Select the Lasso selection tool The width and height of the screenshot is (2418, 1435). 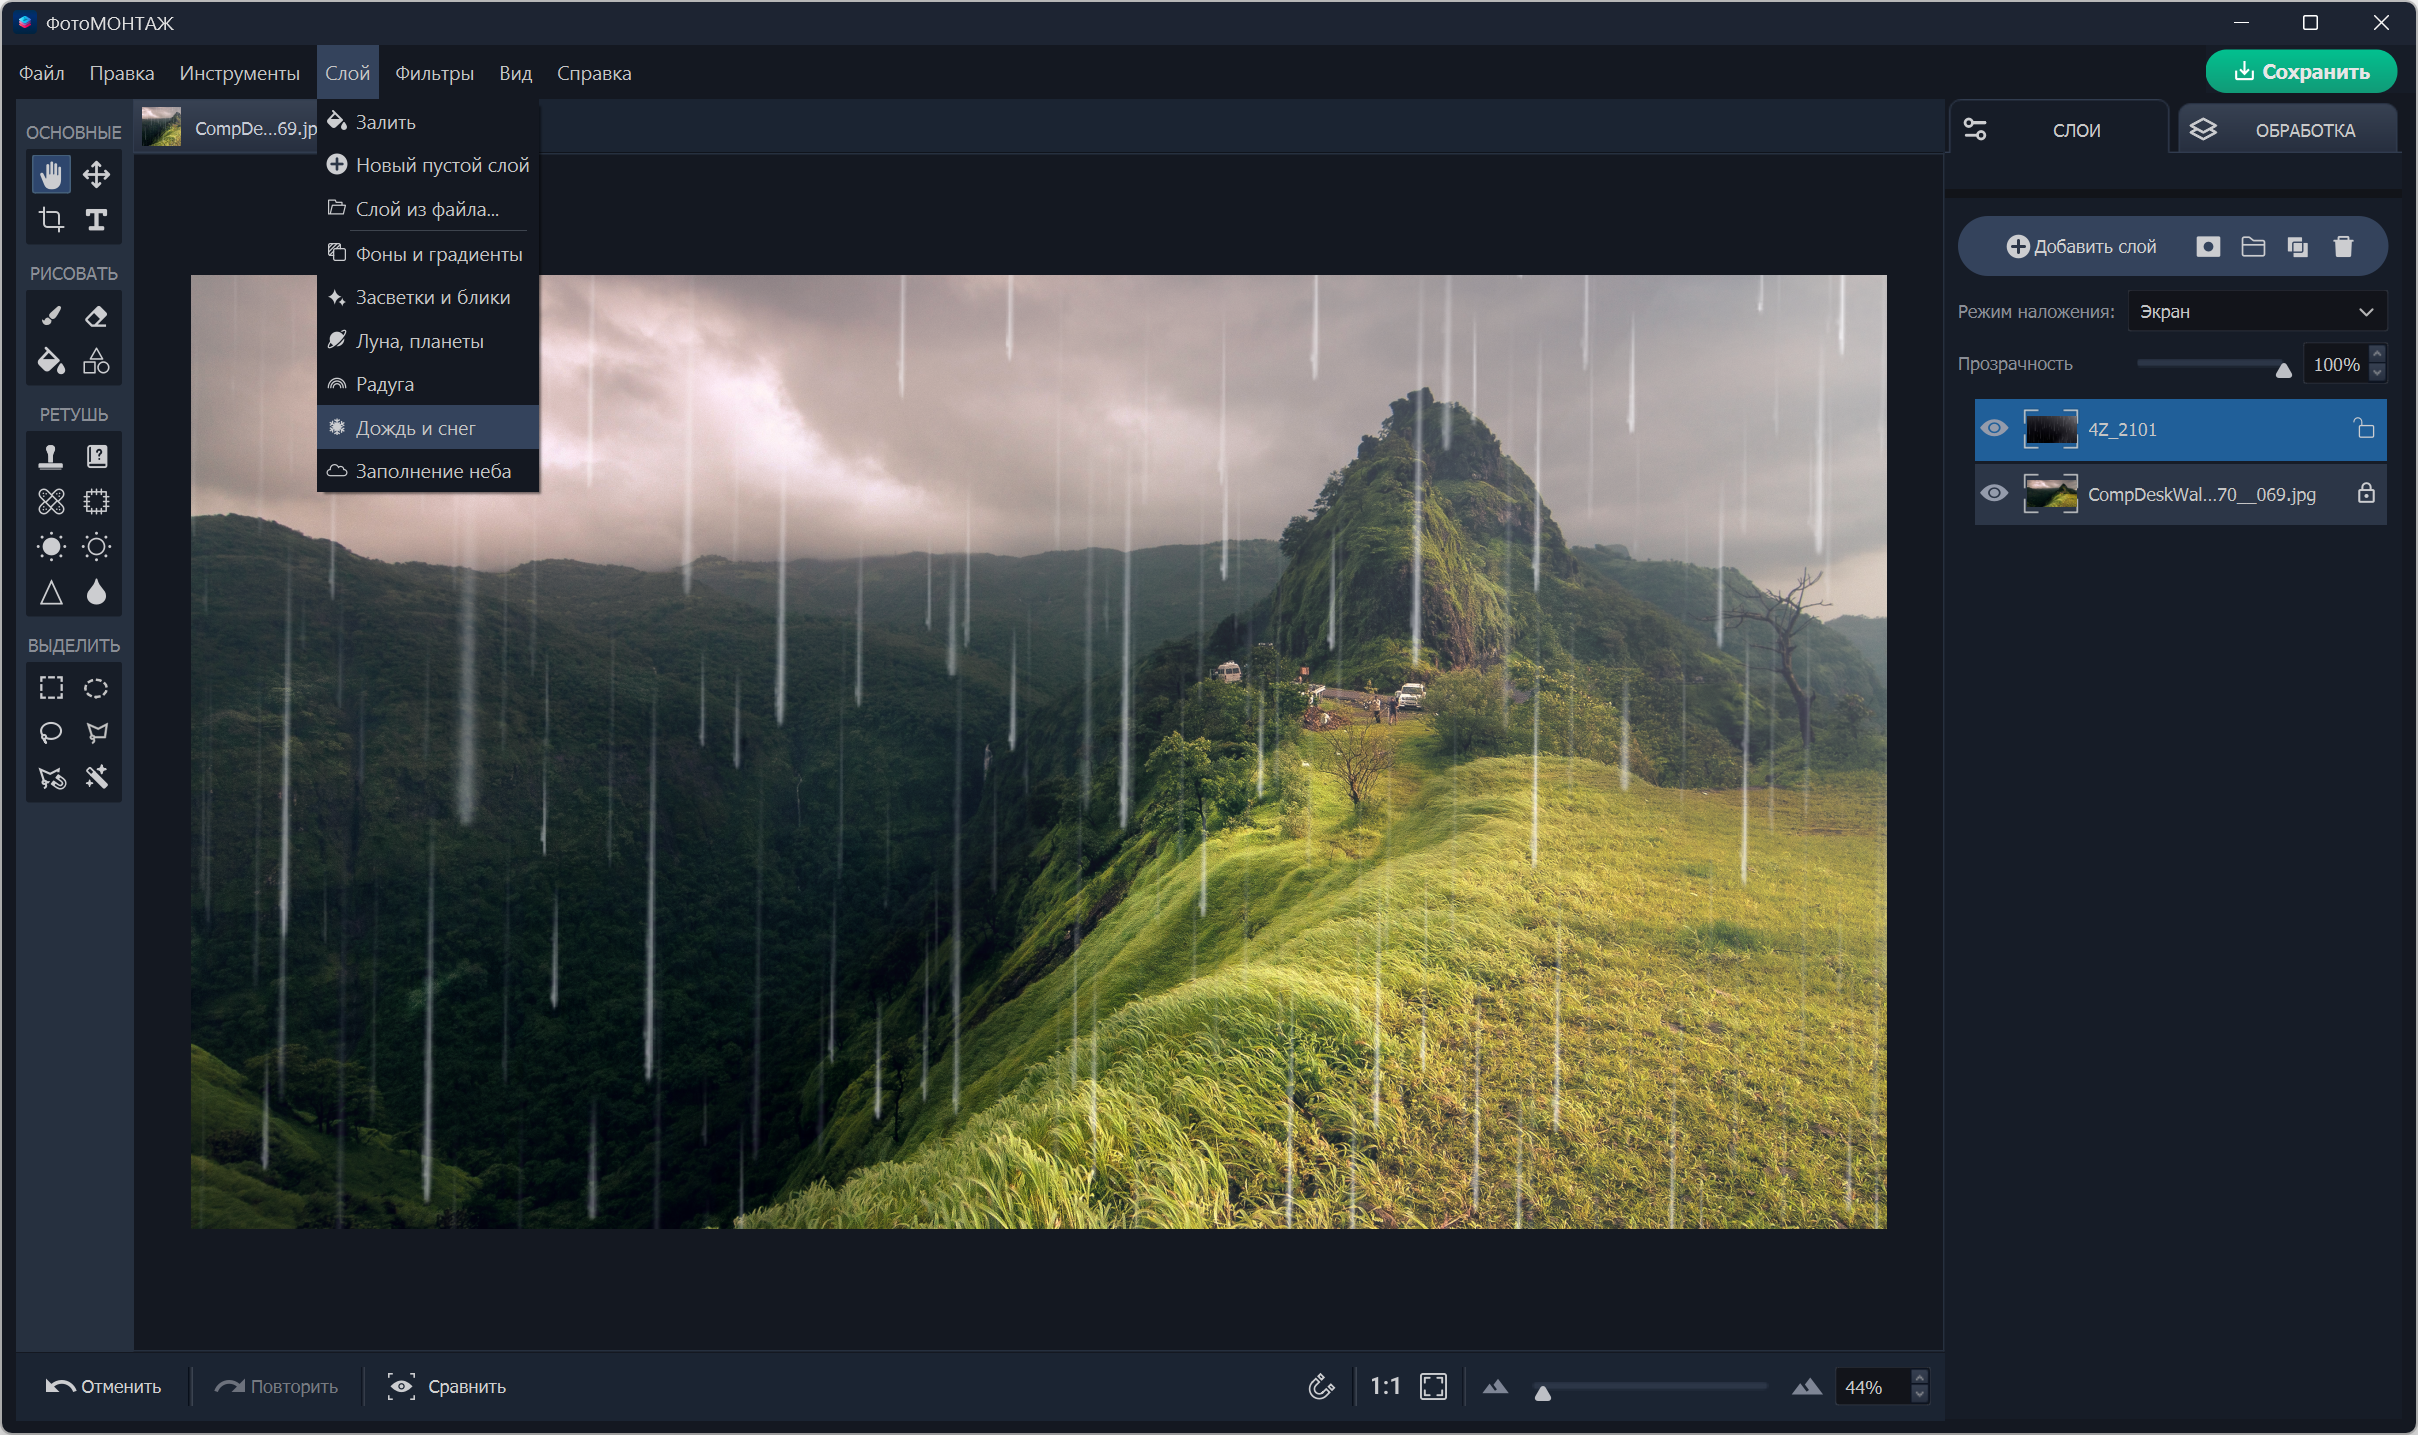(51, 733)
